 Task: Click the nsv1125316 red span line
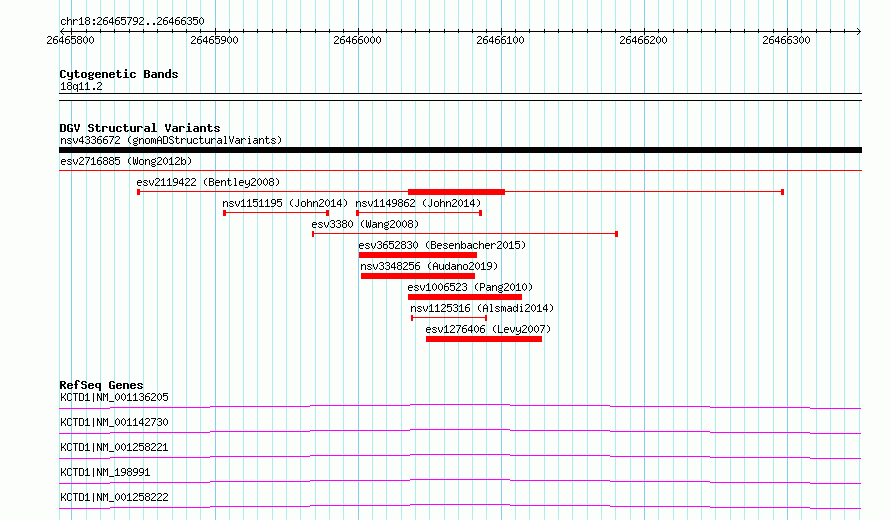click(x=449, y=318)
